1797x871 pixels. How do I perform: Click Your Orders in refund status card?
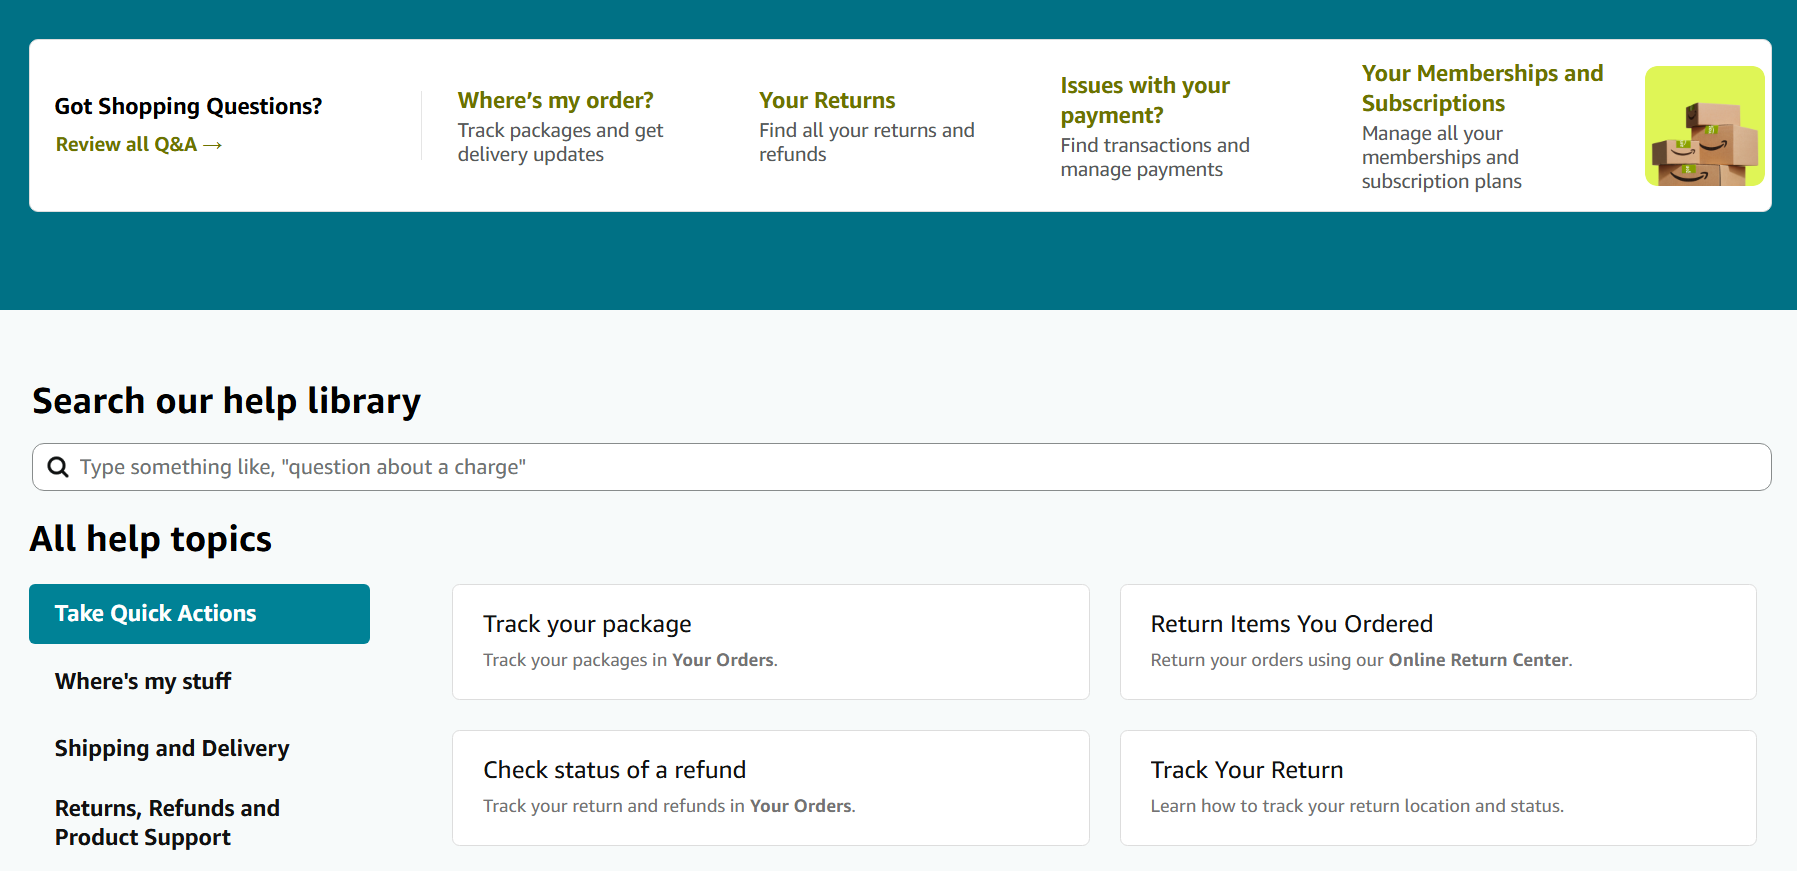(x=800, y=806)
